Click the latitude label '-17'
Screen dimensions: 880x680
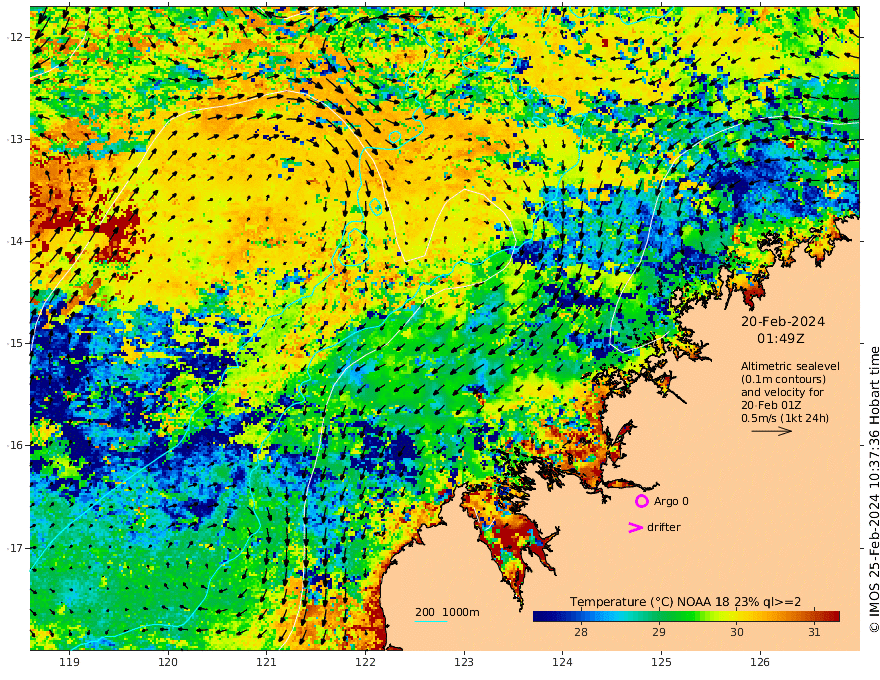click(14, 548)
